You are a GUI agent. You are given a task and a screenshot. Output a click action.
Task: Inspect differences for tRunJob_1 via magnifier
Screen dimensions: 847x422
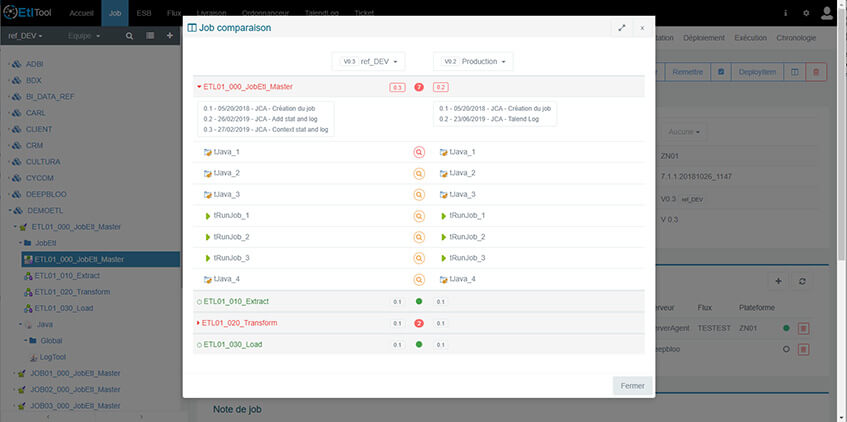(x=419, y=216)
